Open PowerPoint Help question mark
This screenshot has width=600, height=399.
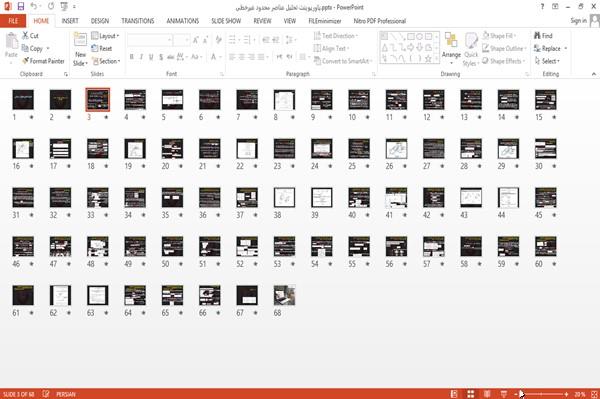pyautogui.click(x=542, y=7)
